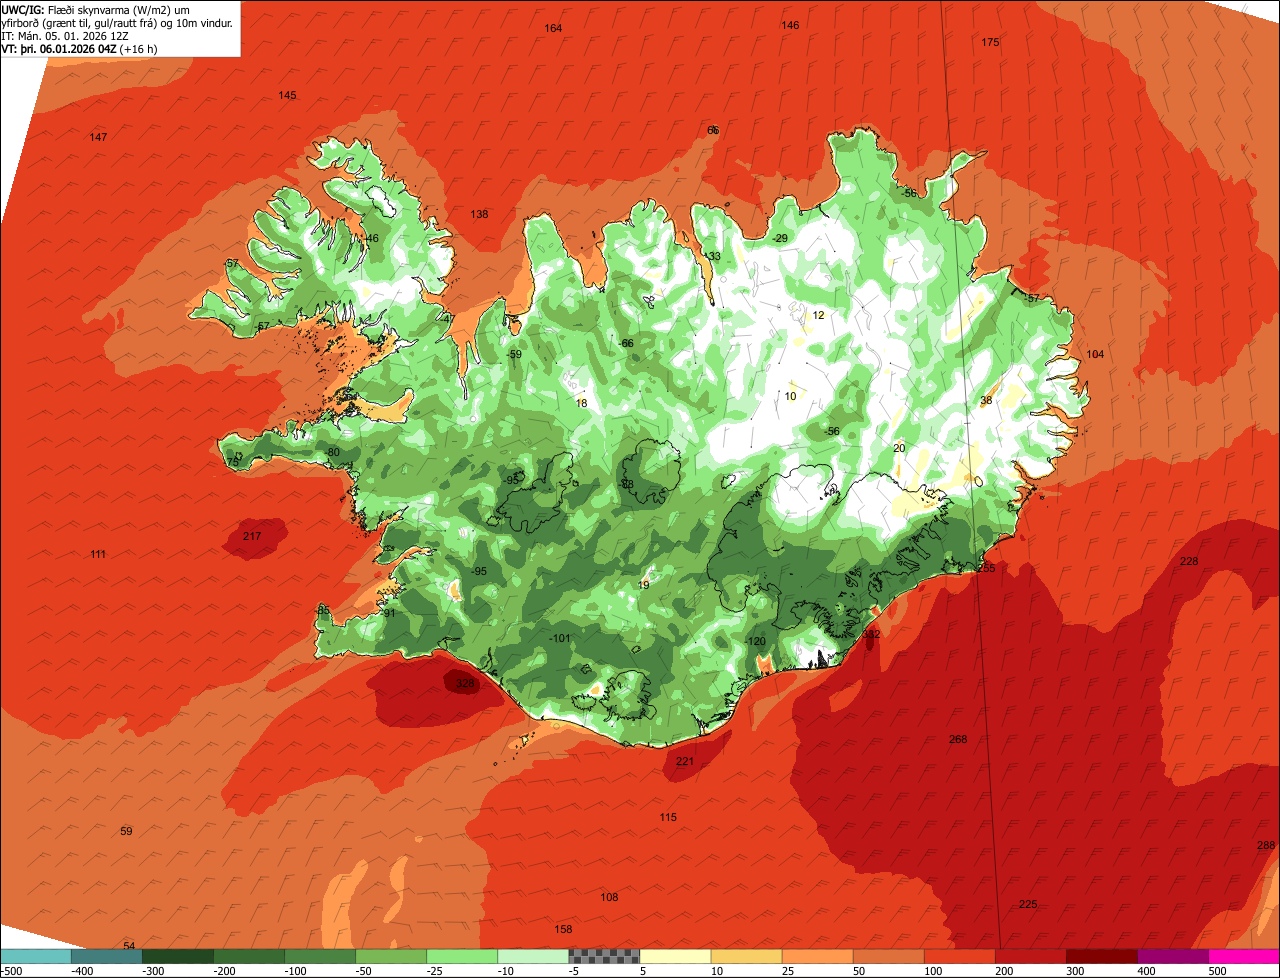1280x978 pixels.
Task: Click the 288 value on the map
Action: (x=1266, y=846)
